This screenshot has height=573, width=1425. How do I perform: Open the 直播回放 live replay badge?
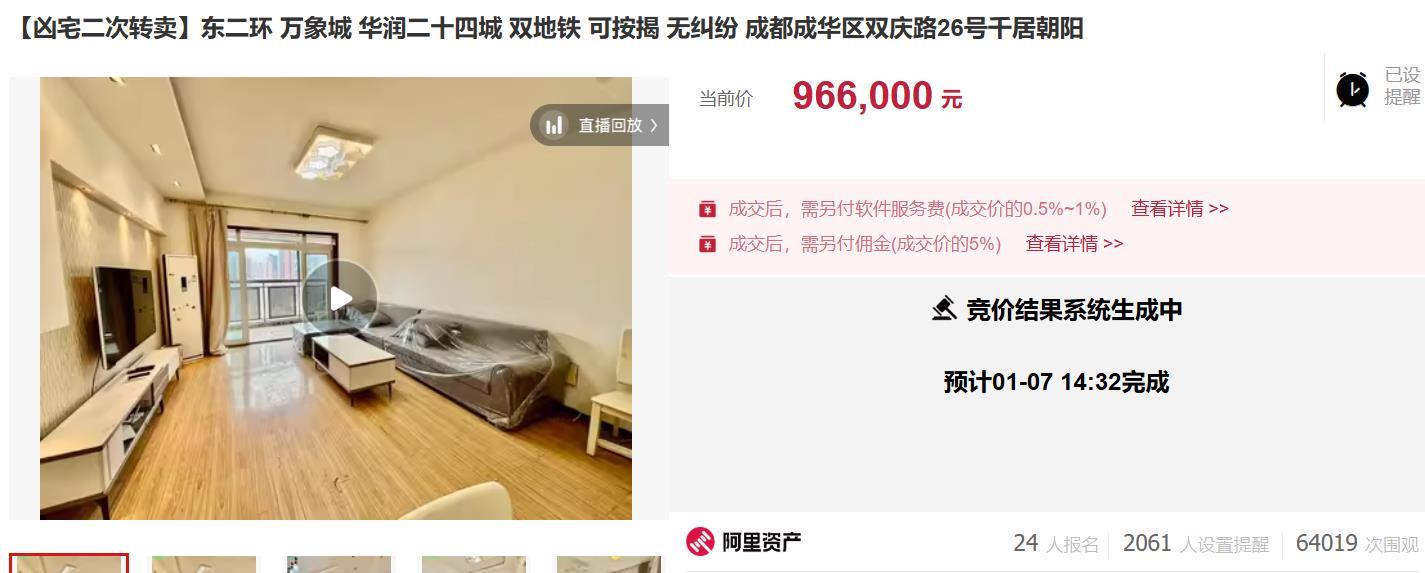600,125
